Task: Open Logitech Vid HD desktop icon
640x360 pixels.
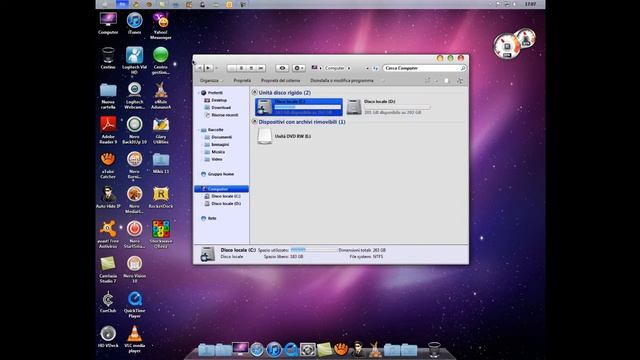Action: 134,61
